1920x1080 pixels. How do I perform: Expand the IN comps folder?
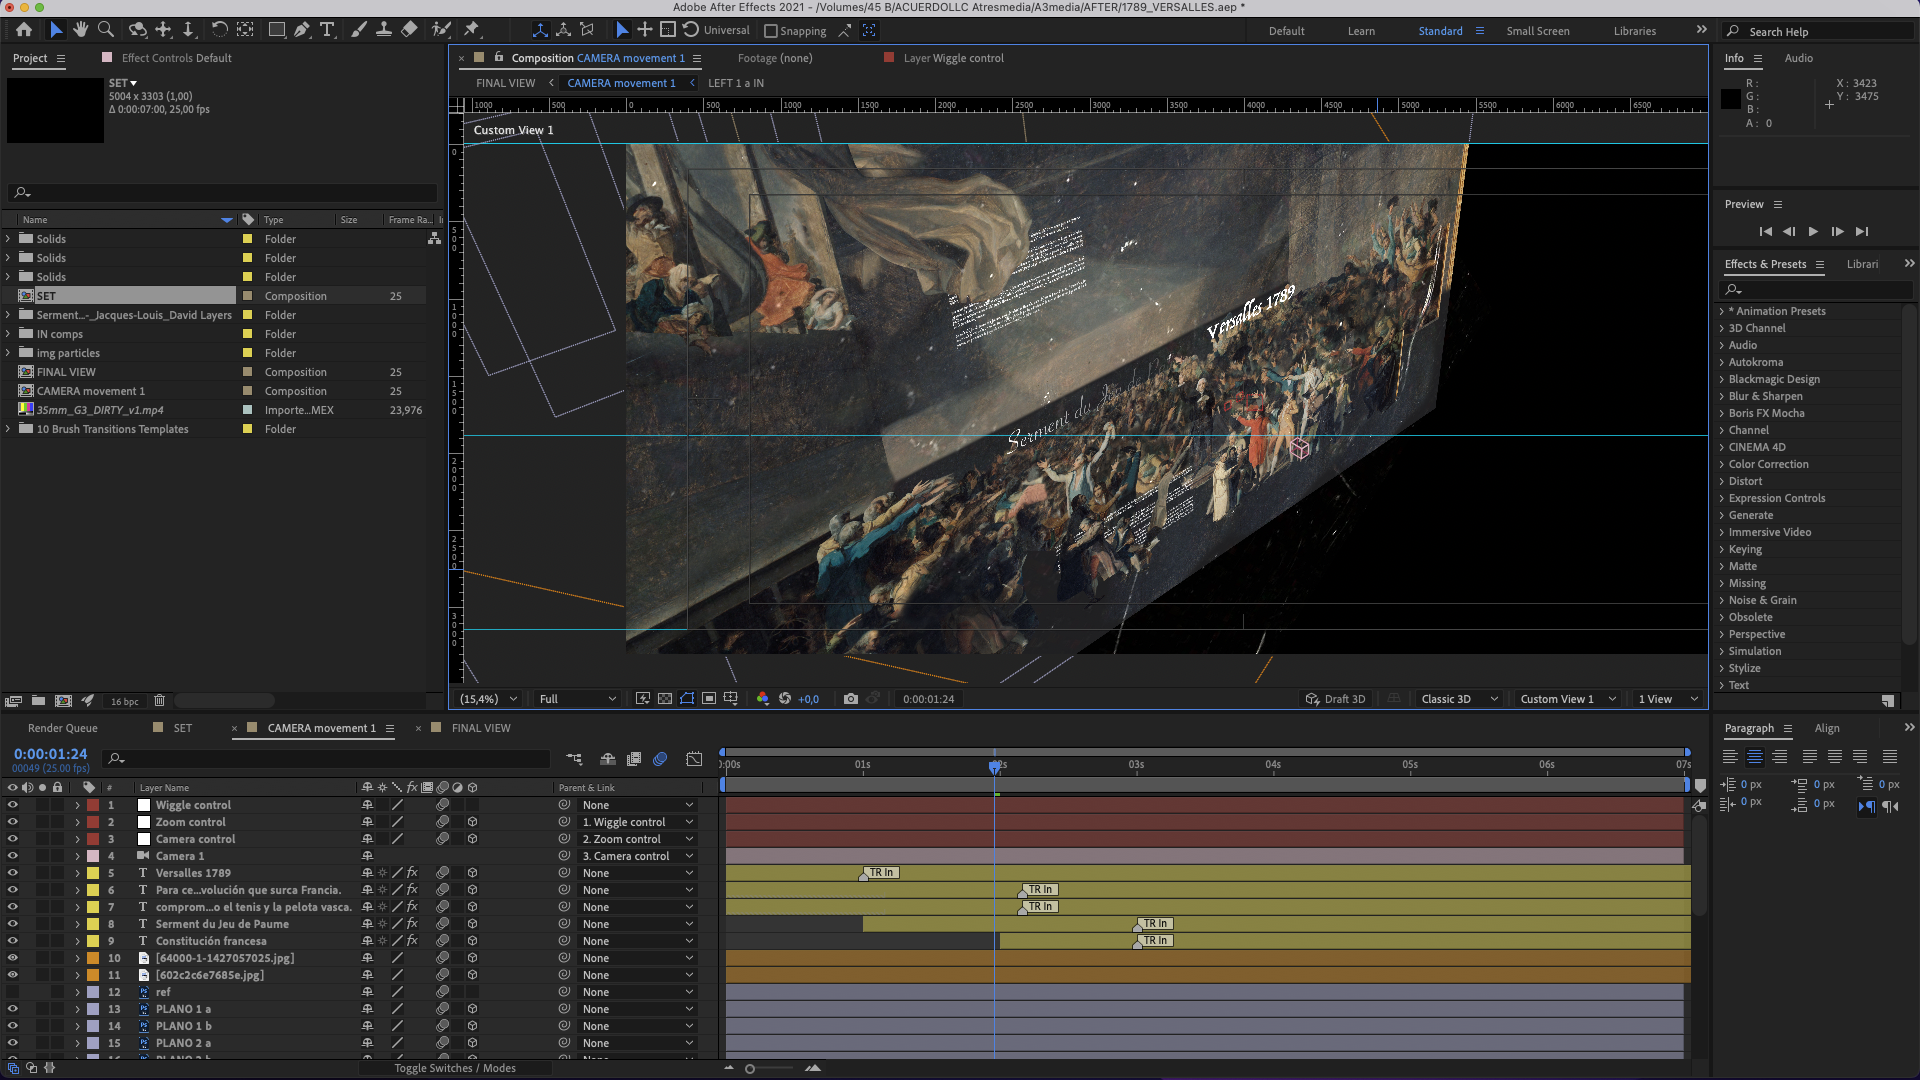tap(8, 334)
